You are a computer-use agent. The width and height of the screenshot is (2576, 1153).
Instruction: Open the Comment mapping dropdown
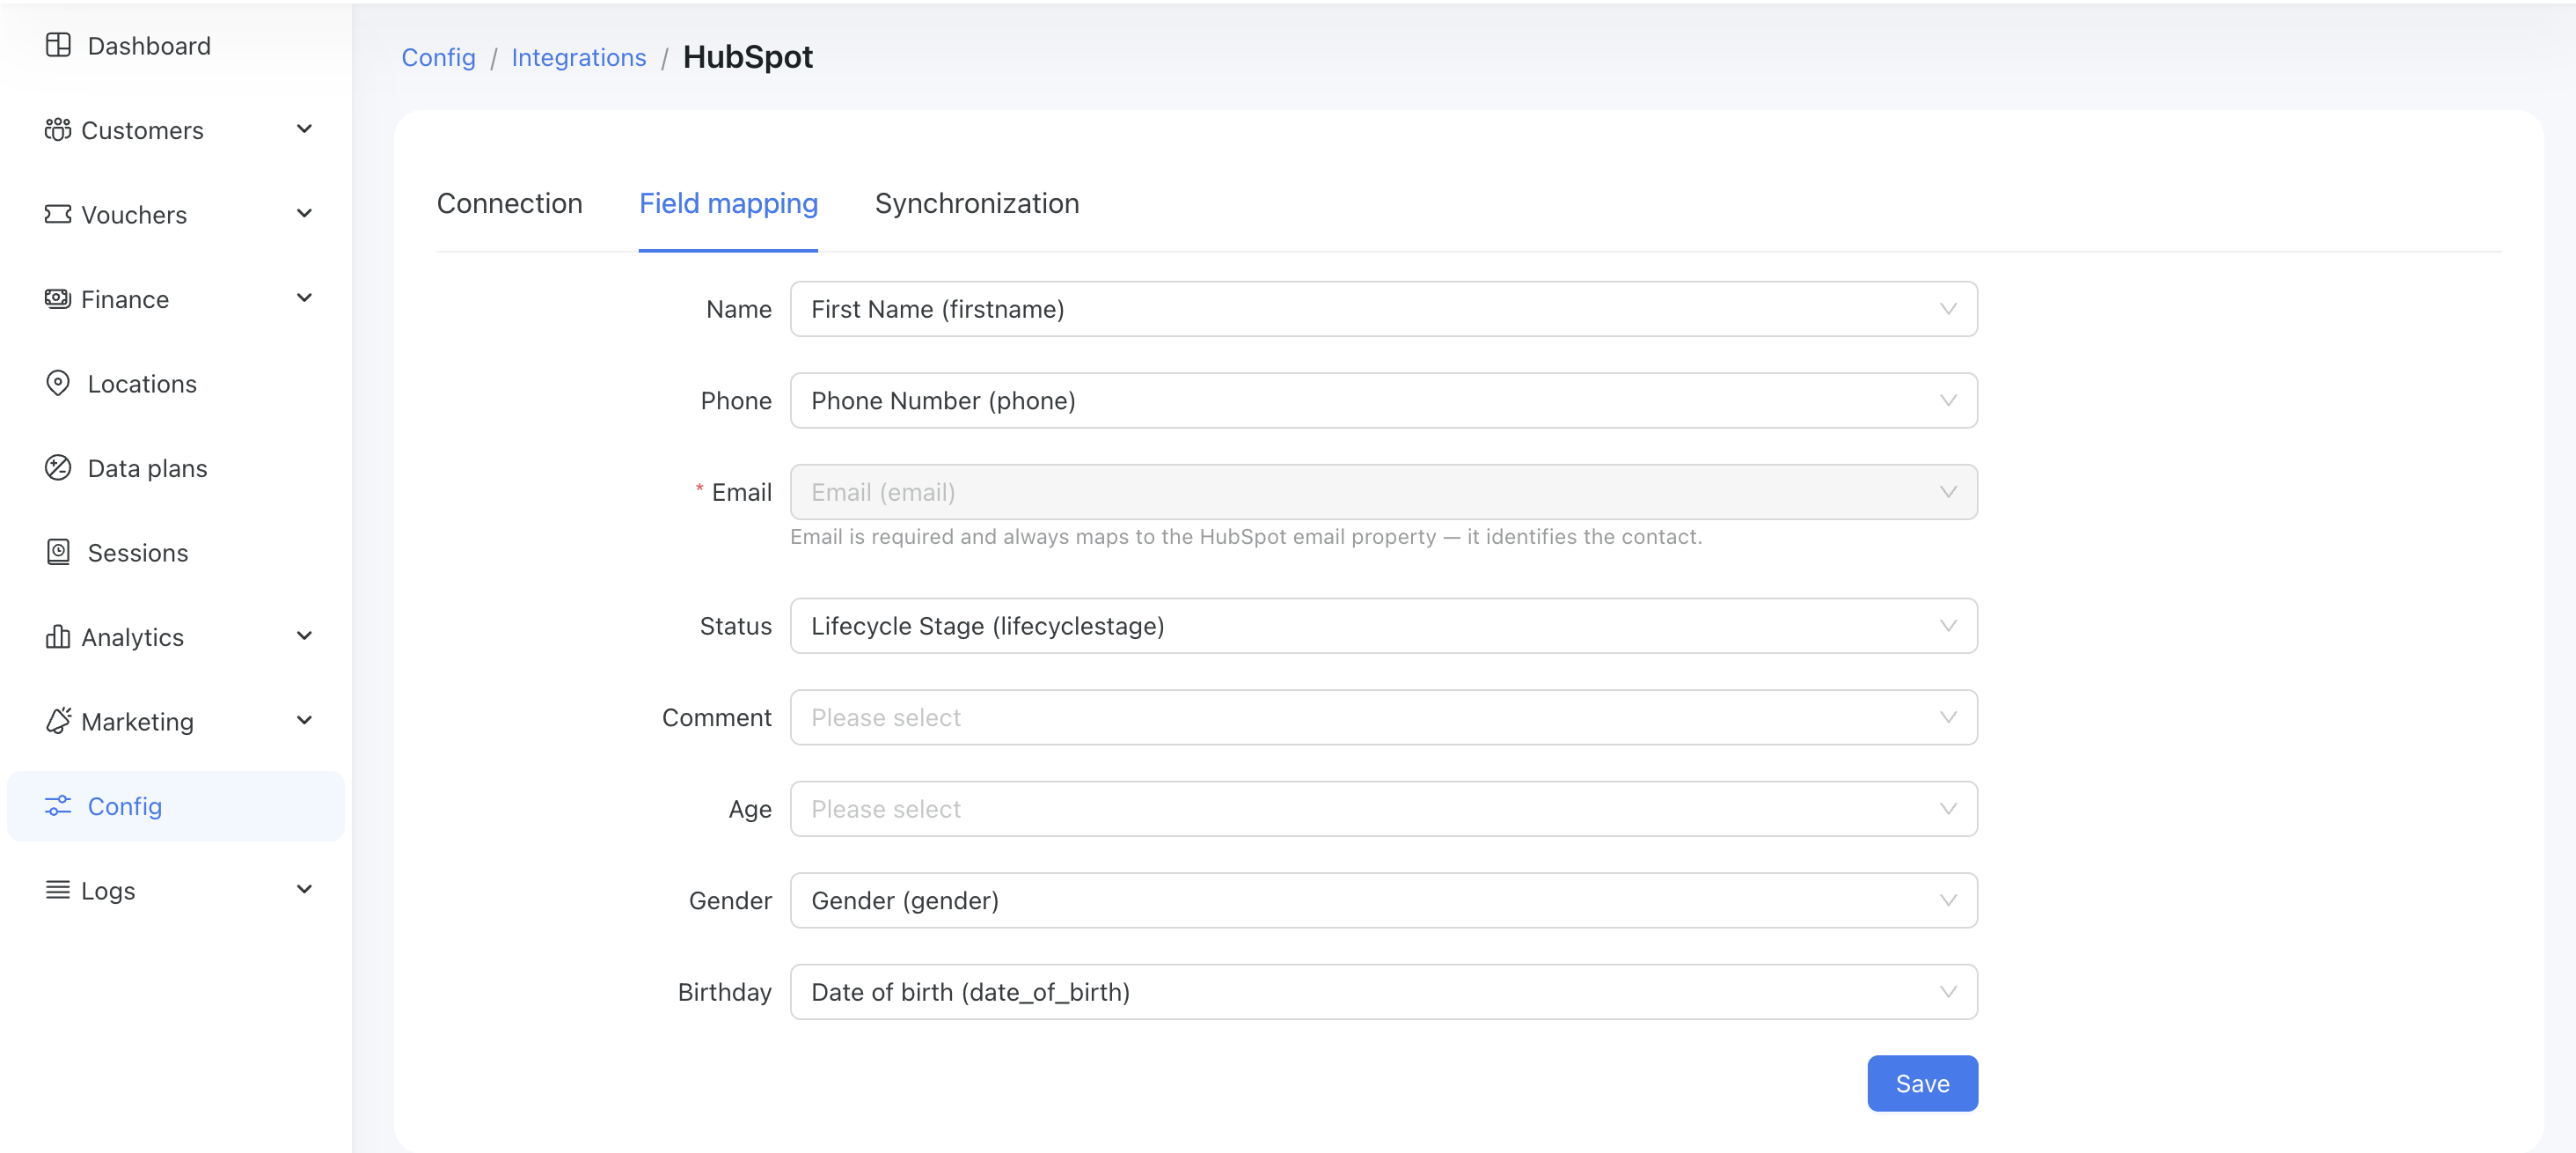click(x=1383, y=717)
